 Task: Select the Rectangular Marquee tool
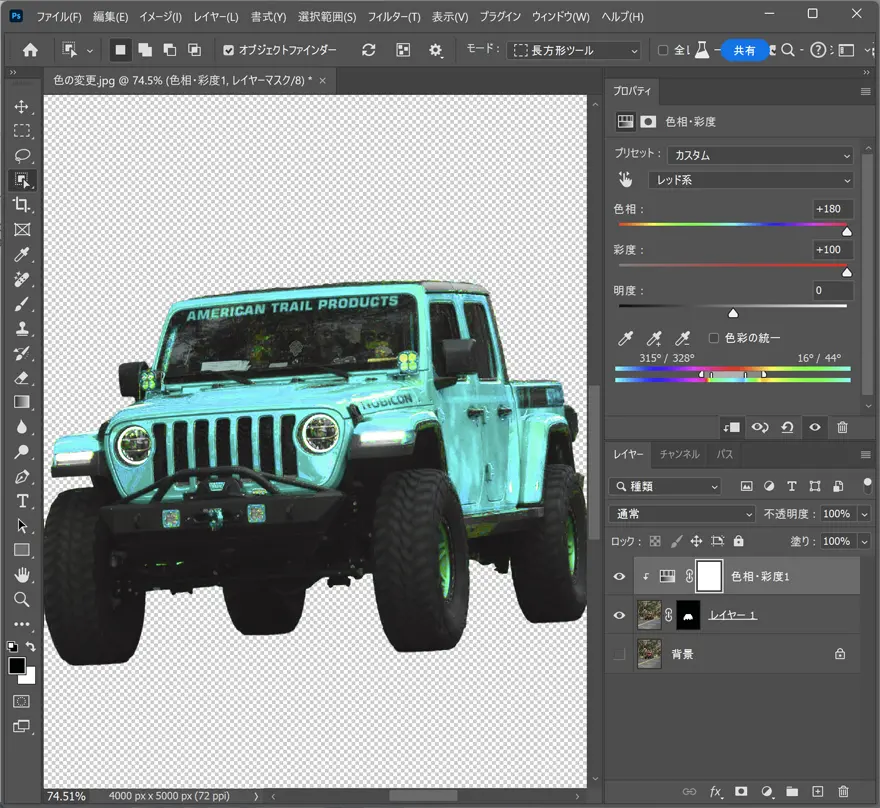point(22,131)
